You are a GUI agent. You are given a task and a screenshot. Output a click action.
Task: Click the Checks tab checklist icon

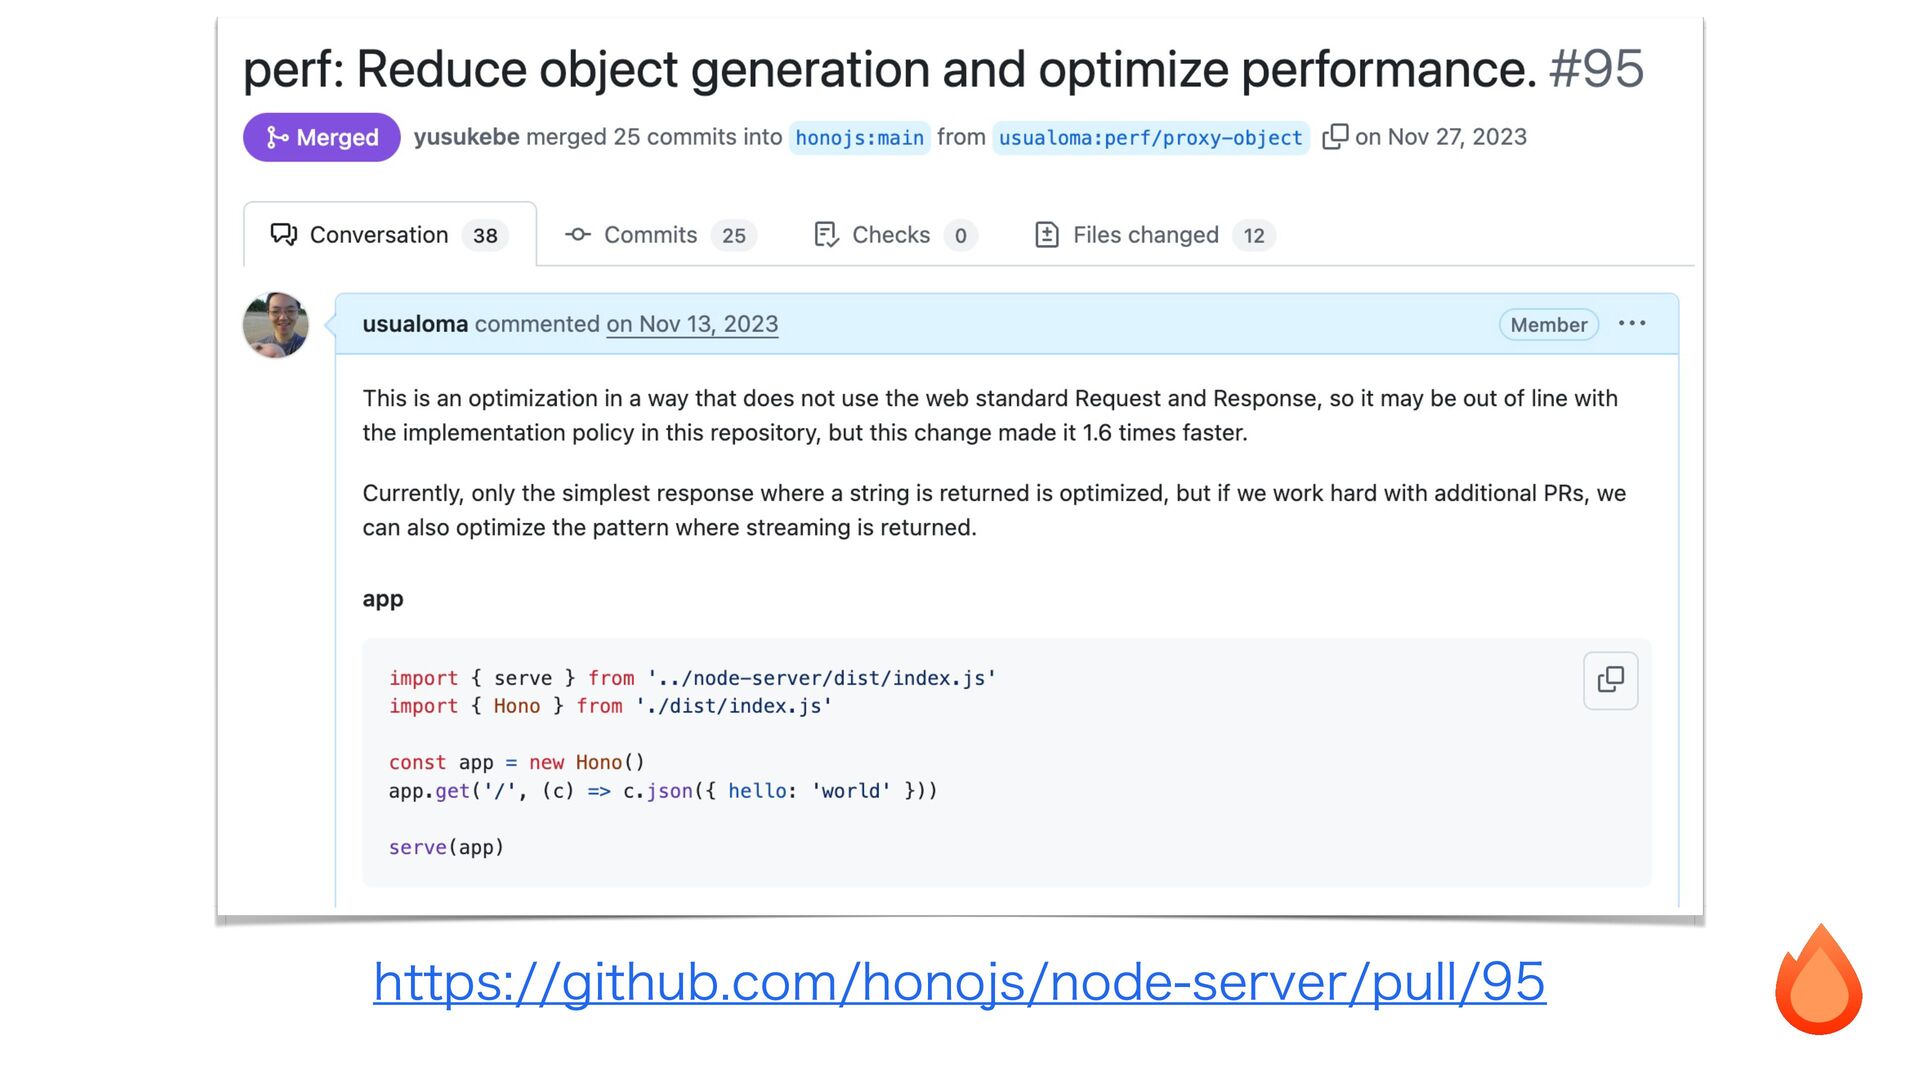826,235
